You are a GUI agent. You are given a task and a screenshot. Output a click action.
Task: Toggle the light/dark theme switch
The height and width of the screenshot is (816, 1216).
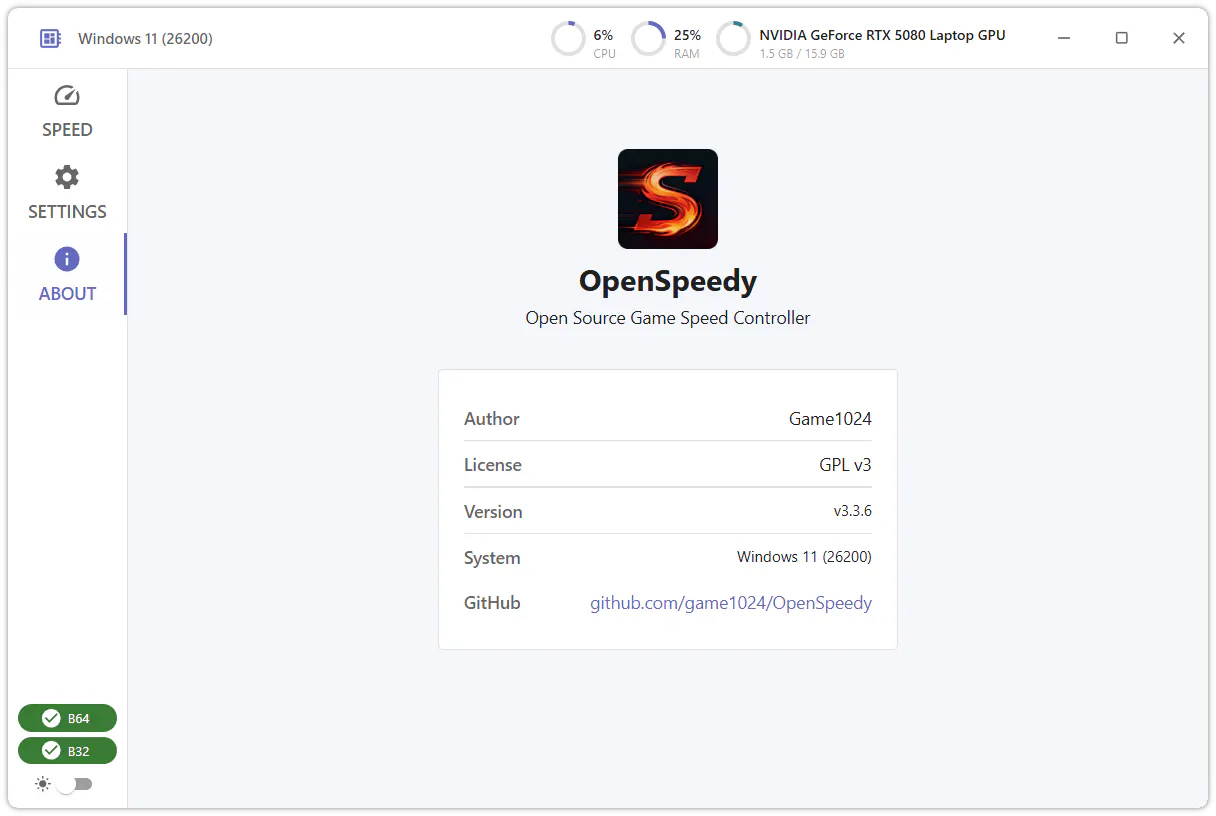74,784
